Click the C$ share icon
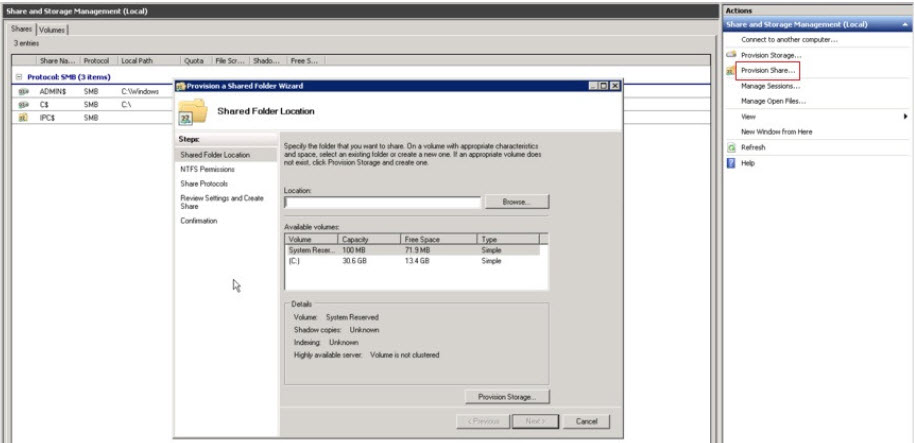This screenshot has width=915, height=443. [24, 104]
